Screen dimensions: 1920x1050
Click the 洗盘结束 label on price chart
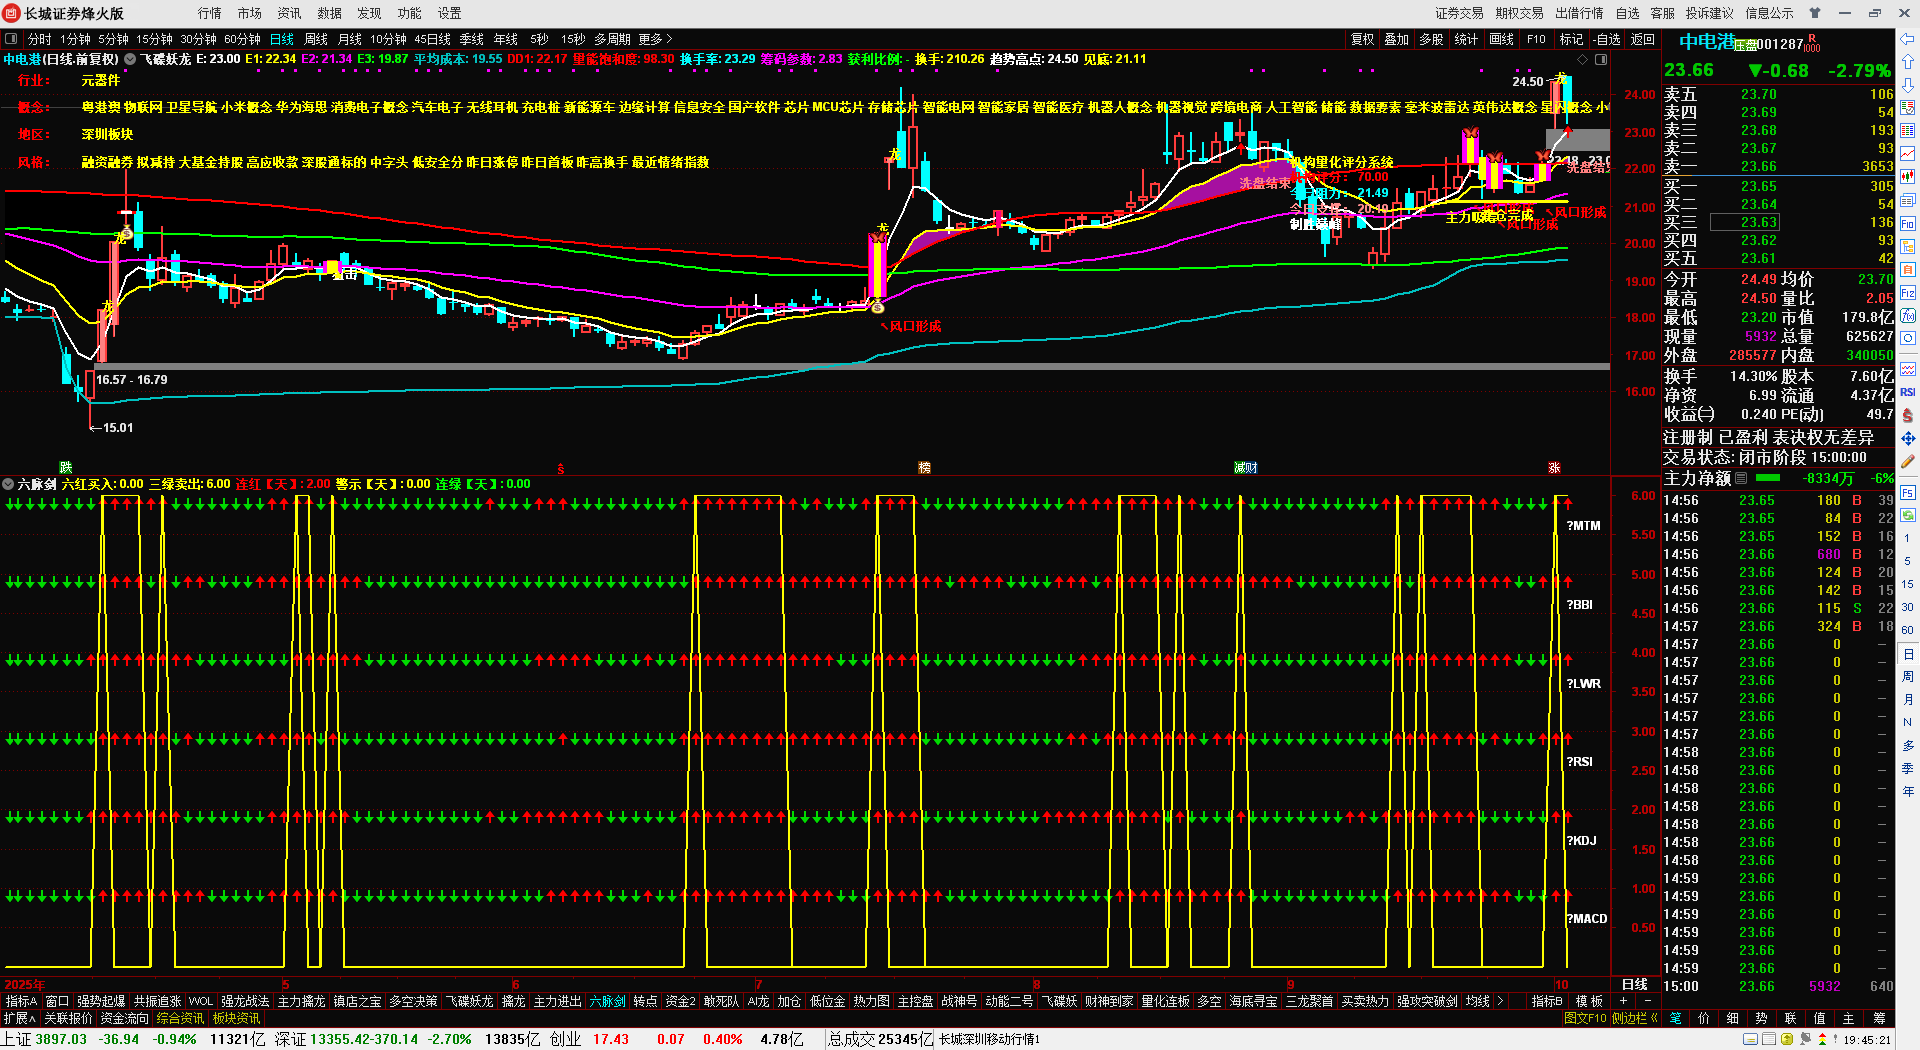click(x=1265, y=183)
